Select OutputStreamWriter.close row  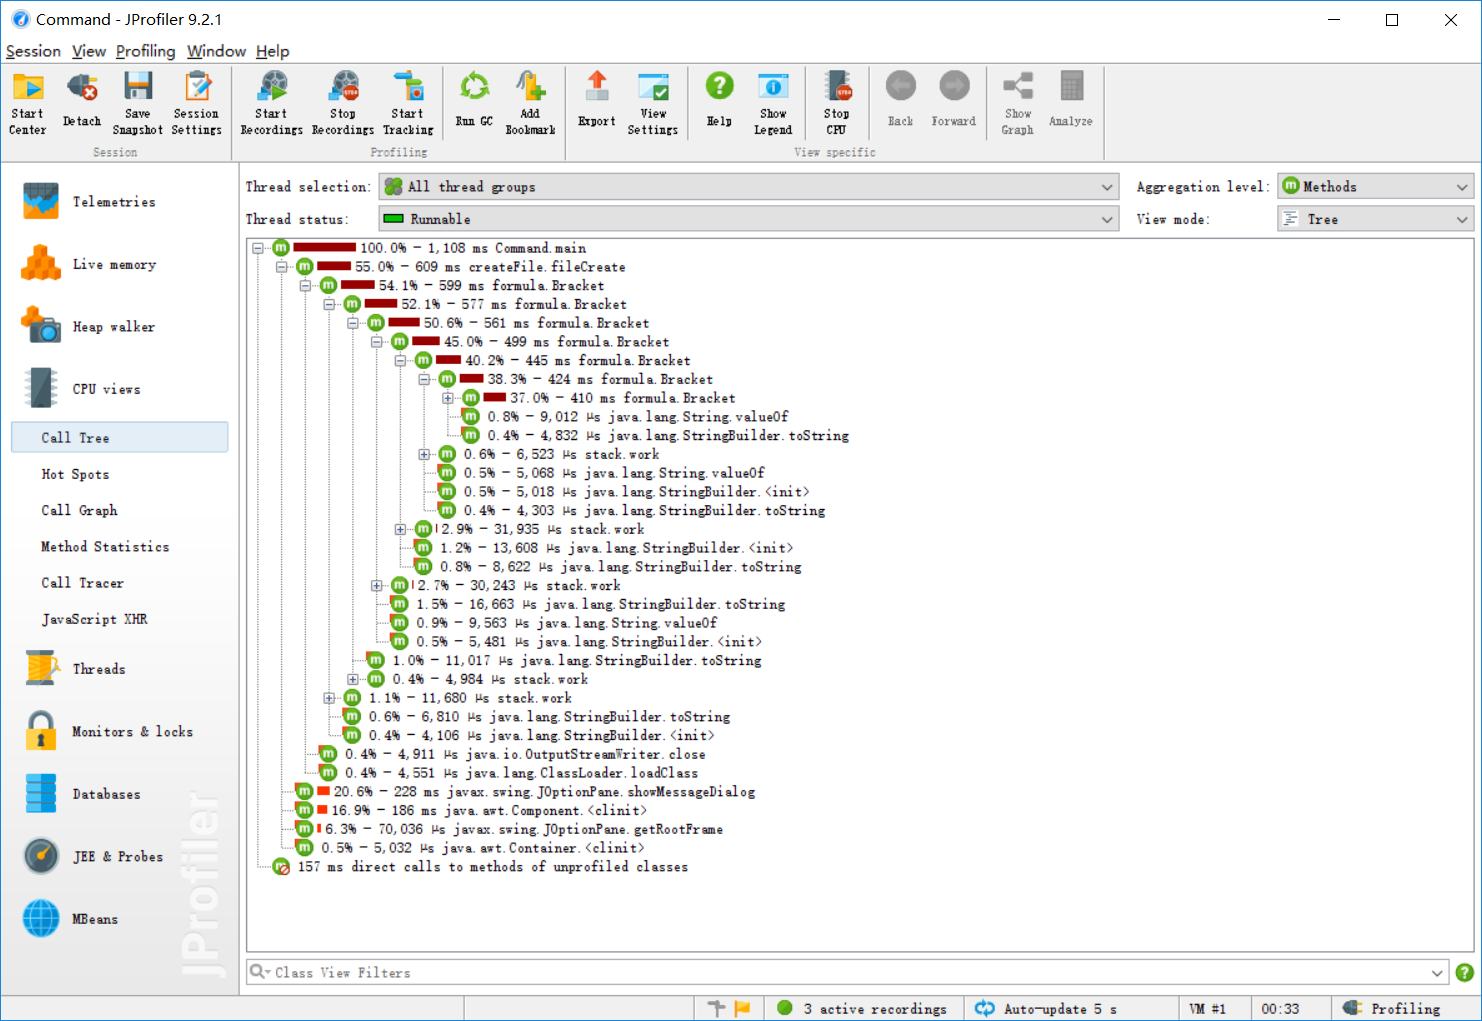pos(513,754)
